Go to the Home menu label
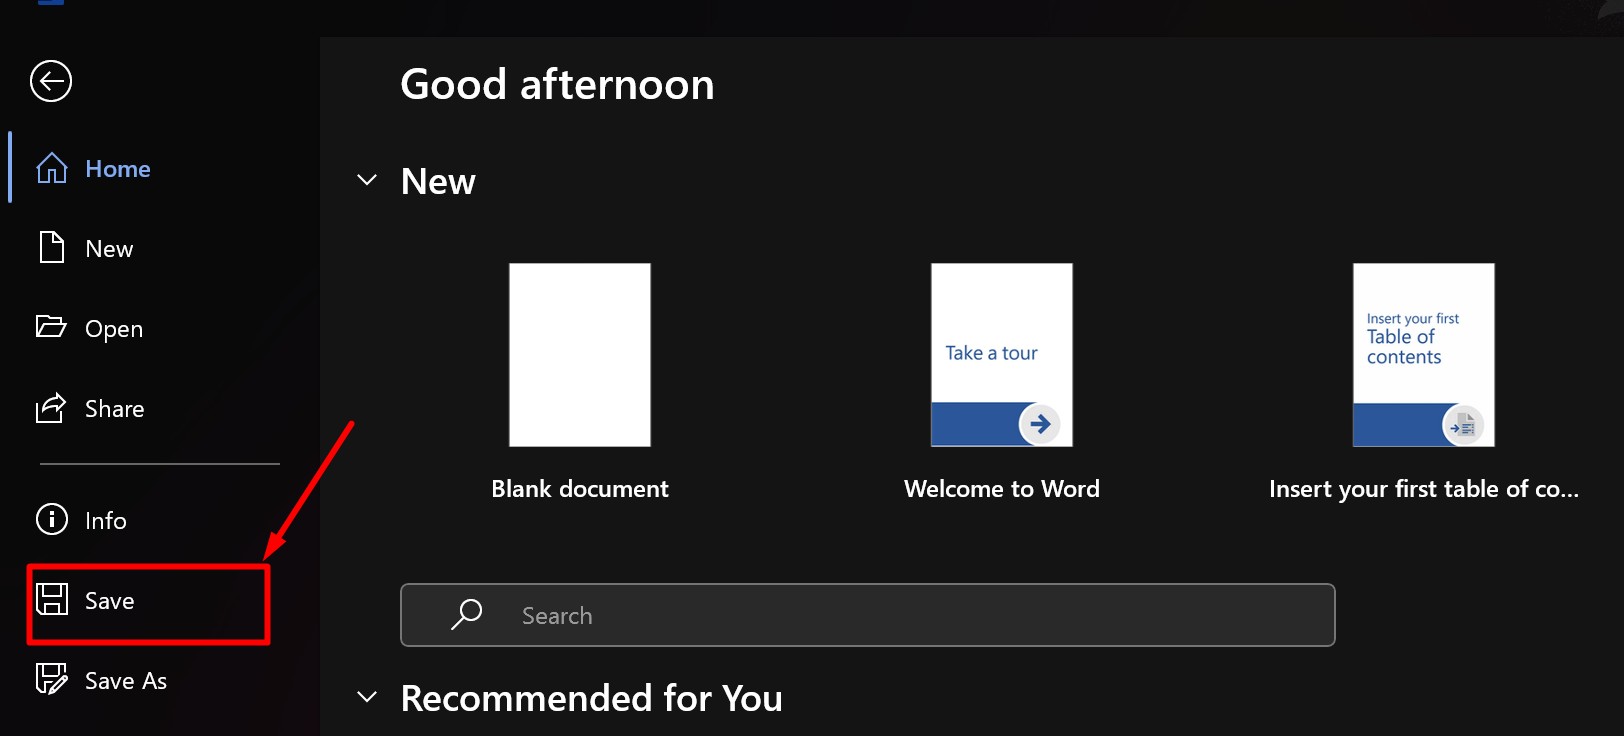 point(118,169)
